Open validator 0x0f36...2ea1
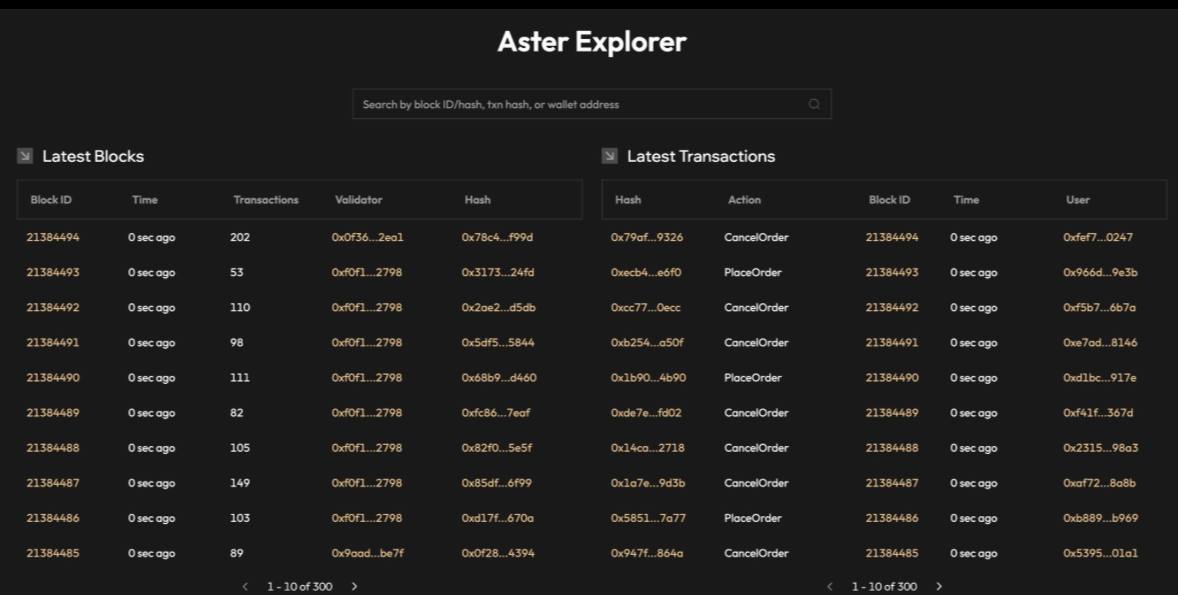The height and width of the screenshot is (595, 1178). pos(367,237)
